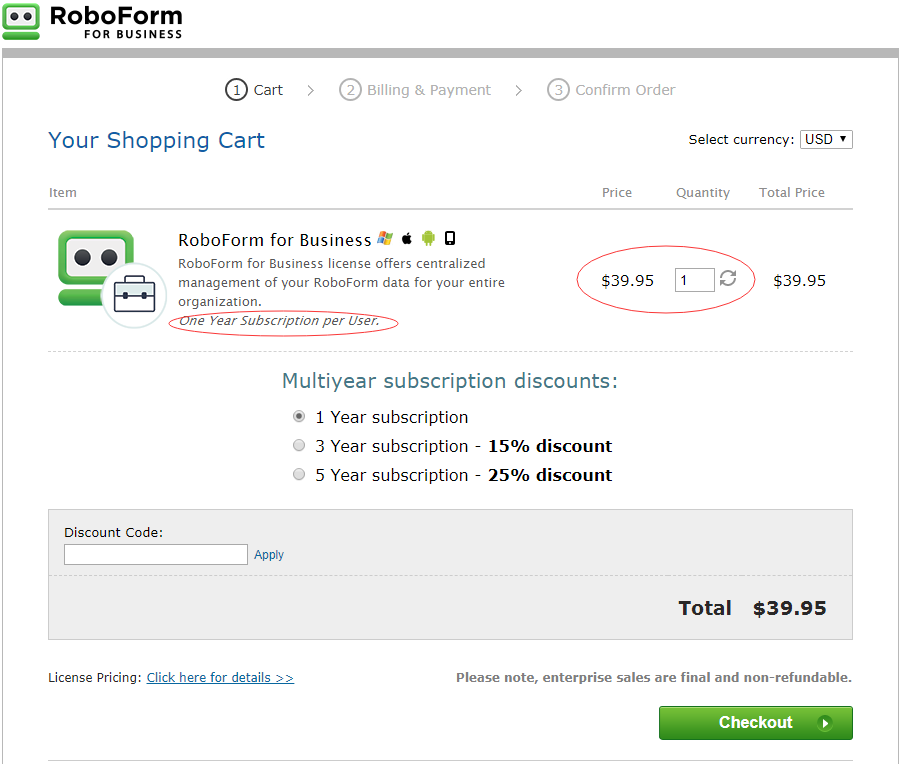Click the Apple platform icon
This screenshot has width=901, height=764.
point(407,238)
